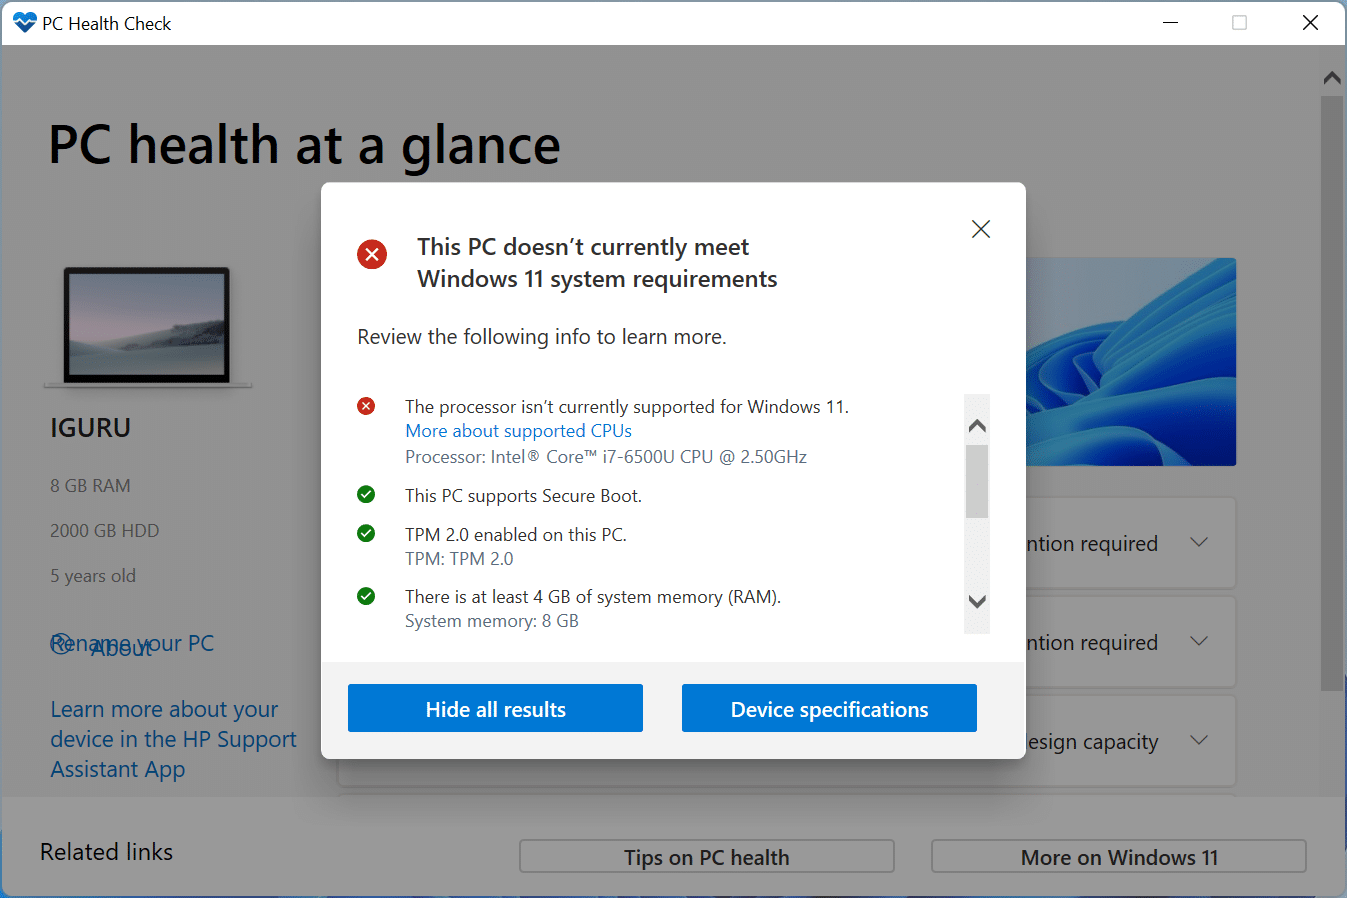This screenshot has height=898, width=1347.
Task: Open More on Windows 11
Action: pyautogui.click(x=1119, y=857)
